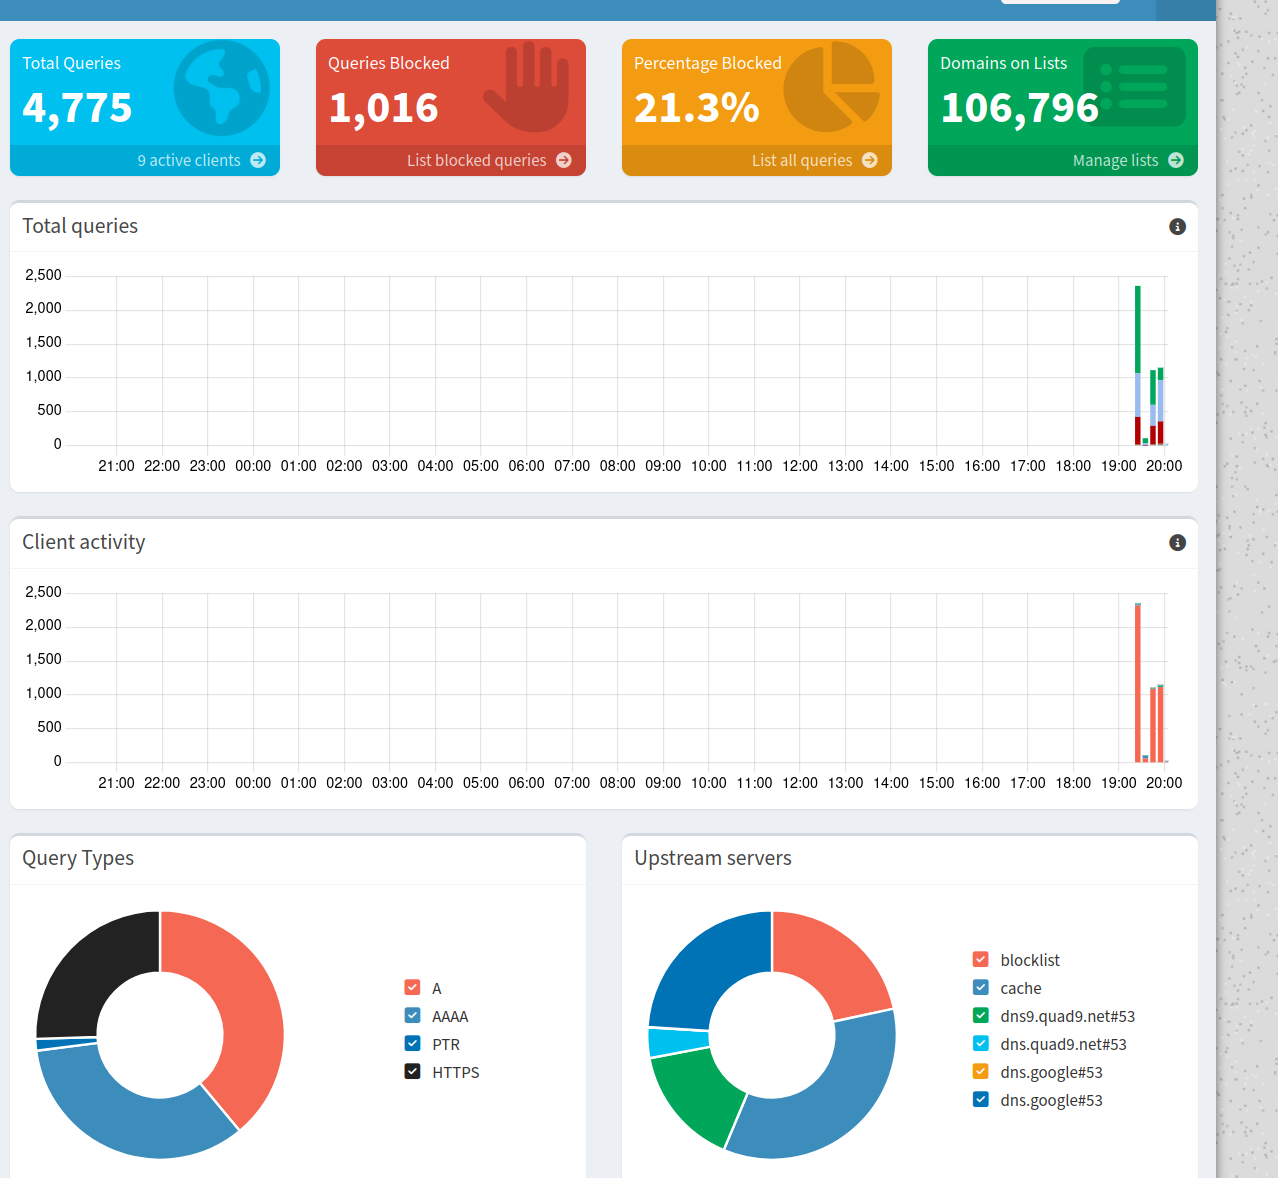1278x1178 pixels.
Task: Toggle the cache upstream checkbox
Action: (x=980, y=988)
